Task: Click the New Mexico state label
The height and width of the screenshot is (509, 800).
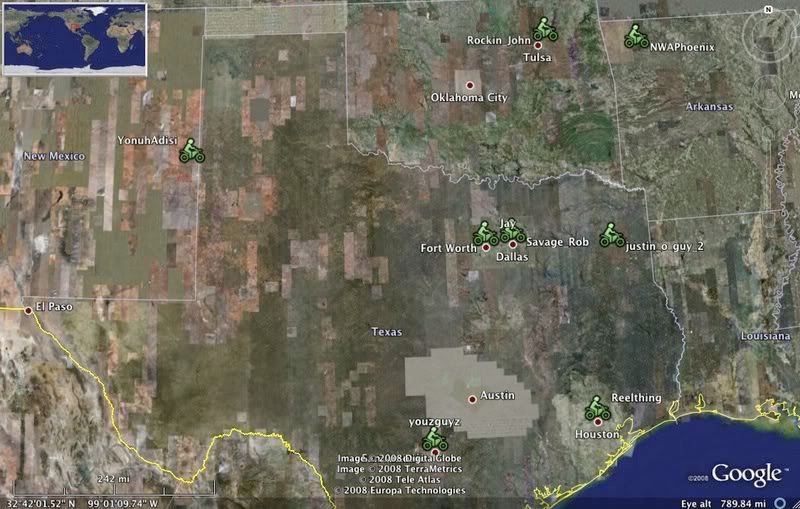Action: tap(54, 156)
